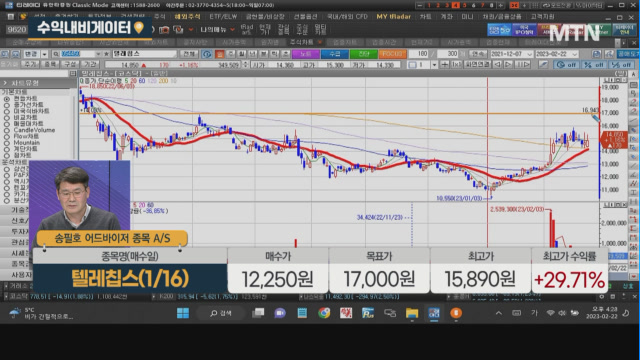Click the orange FOCUS button
Image resolution: width=640 pixels, height=360 pixels.
[392, 54]
